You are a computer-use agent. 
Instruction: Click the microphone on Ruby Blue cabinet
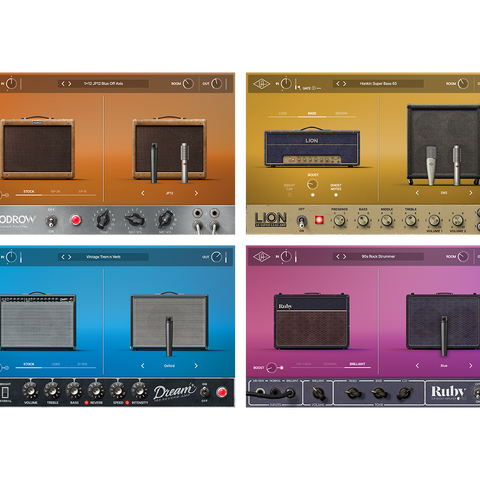(x=444, y=336)
